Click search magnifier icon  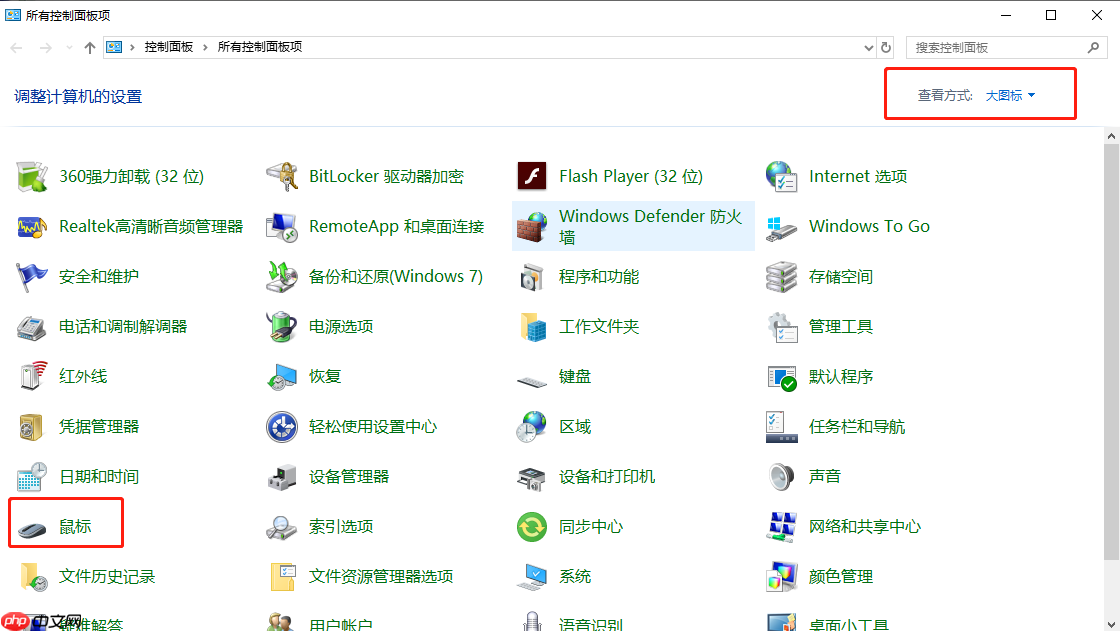[1093, 47]
